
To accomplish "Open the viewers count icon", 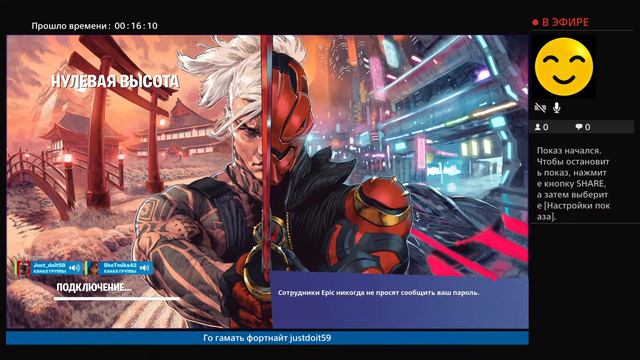I will click(538, 127).
